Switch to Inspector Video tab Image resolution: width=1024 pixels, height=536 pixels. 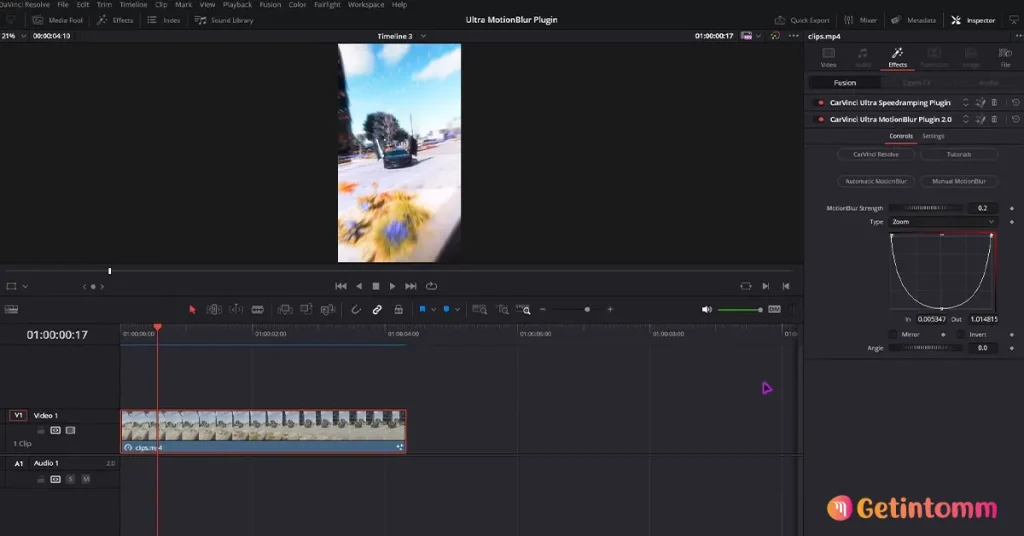[x=828, y=57]
